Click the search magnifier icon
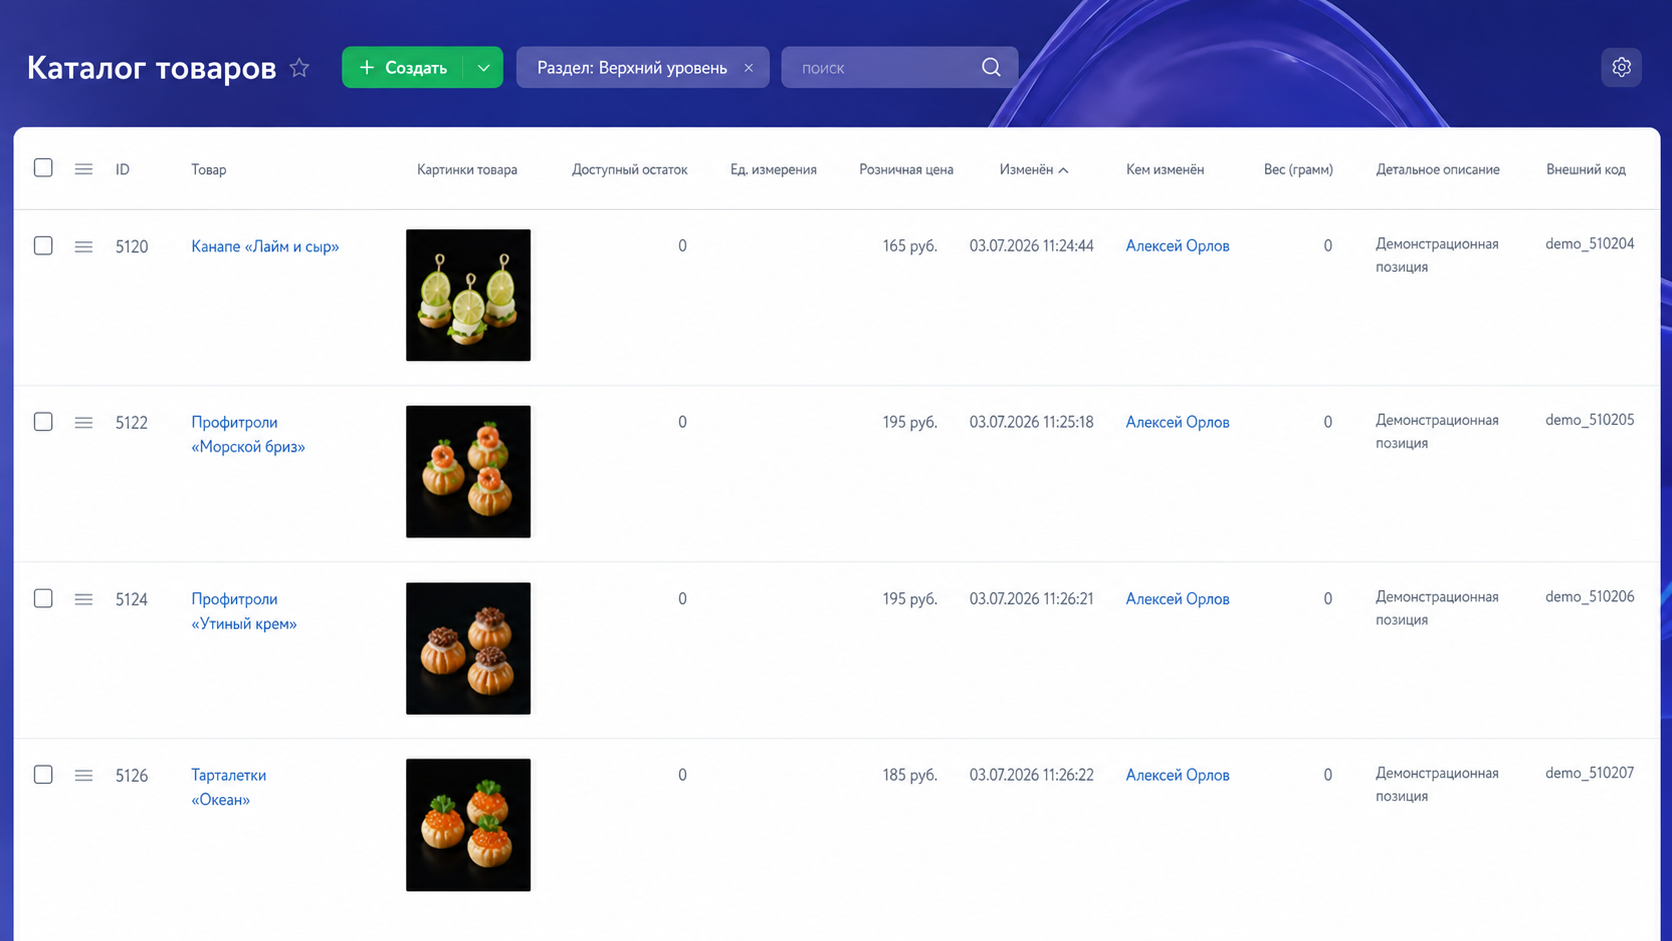Image resolution: width=1672 pixels, height=941 pixels. click(x=991, y=67)
